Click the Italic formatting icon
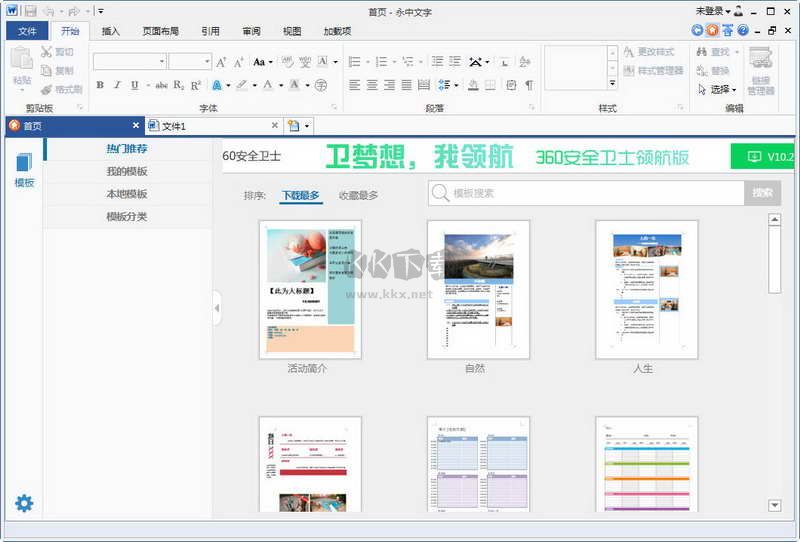800x542 pixels. (117, 85)
